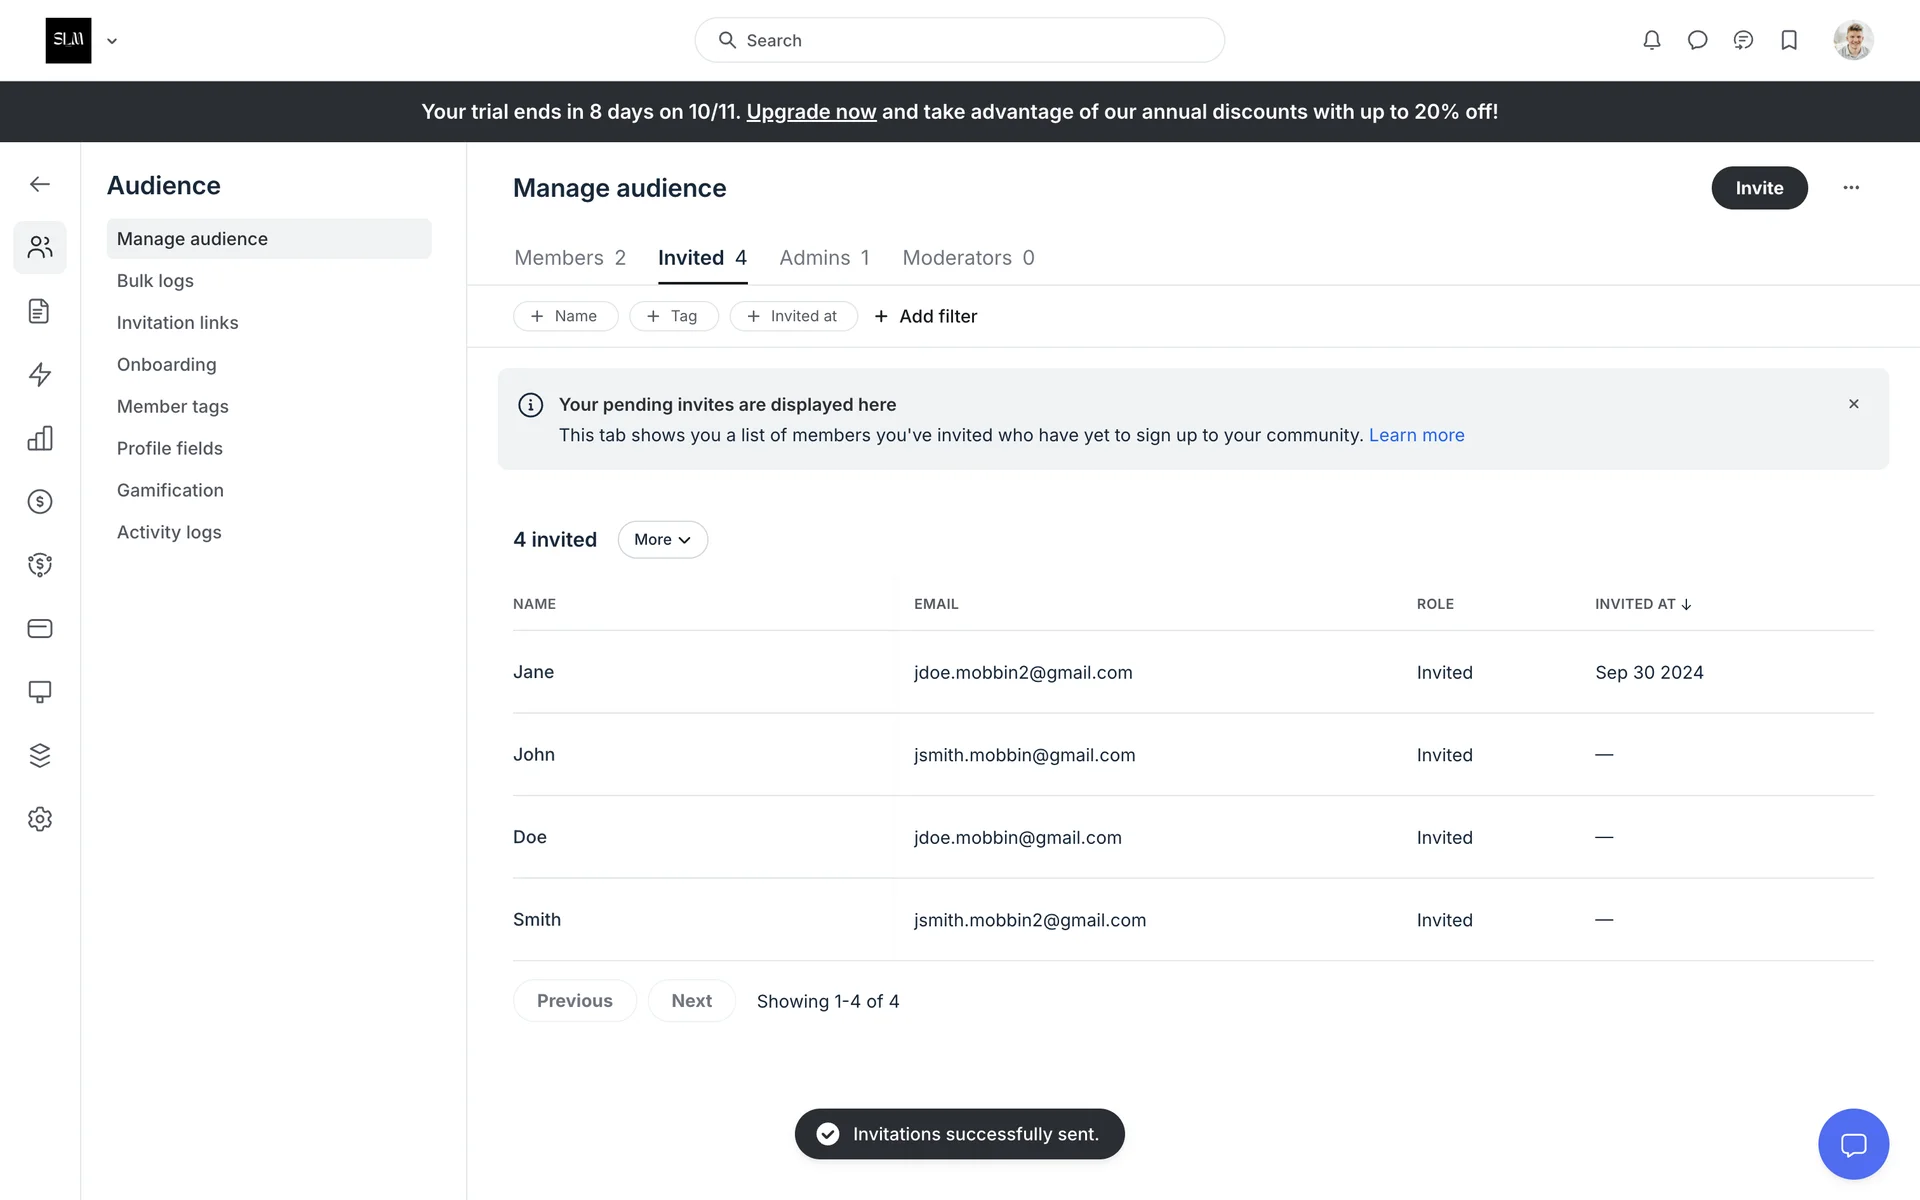Open bookmarks icon in top bar
The width and height of the screenshot is (1920, 1200).
[x=1789, y=40]
